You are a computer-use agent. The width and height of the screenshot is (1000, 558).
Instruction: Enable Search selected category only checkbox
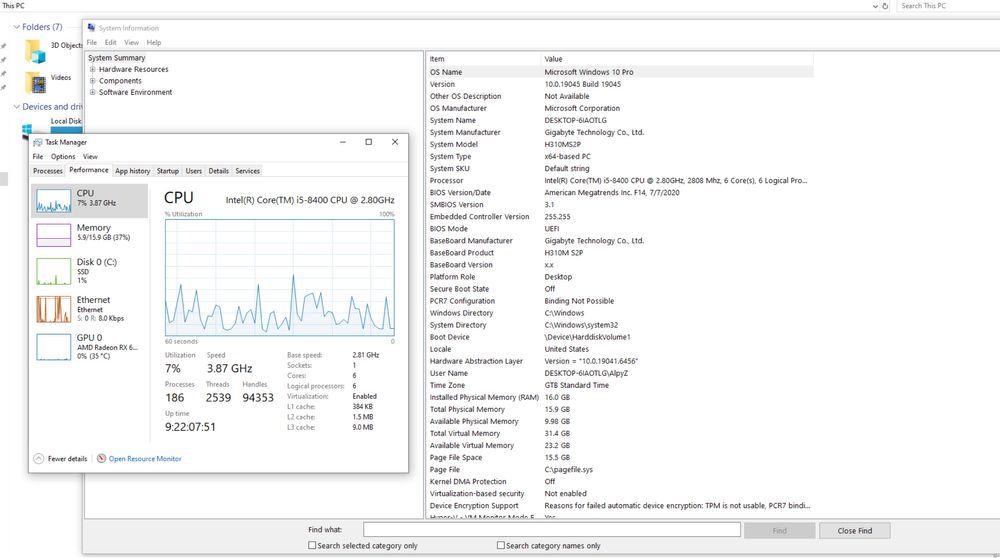click(312, 545)
